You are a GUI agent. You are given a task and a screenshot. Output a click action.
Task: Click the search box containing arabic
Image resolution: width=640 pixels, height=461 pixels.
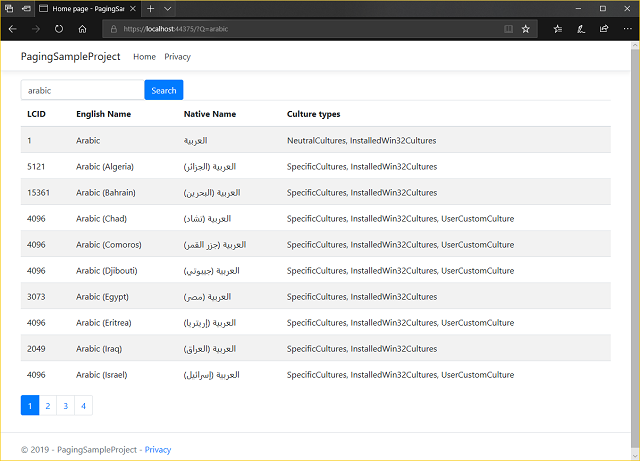pyautogui.click(x=82, y=90)
